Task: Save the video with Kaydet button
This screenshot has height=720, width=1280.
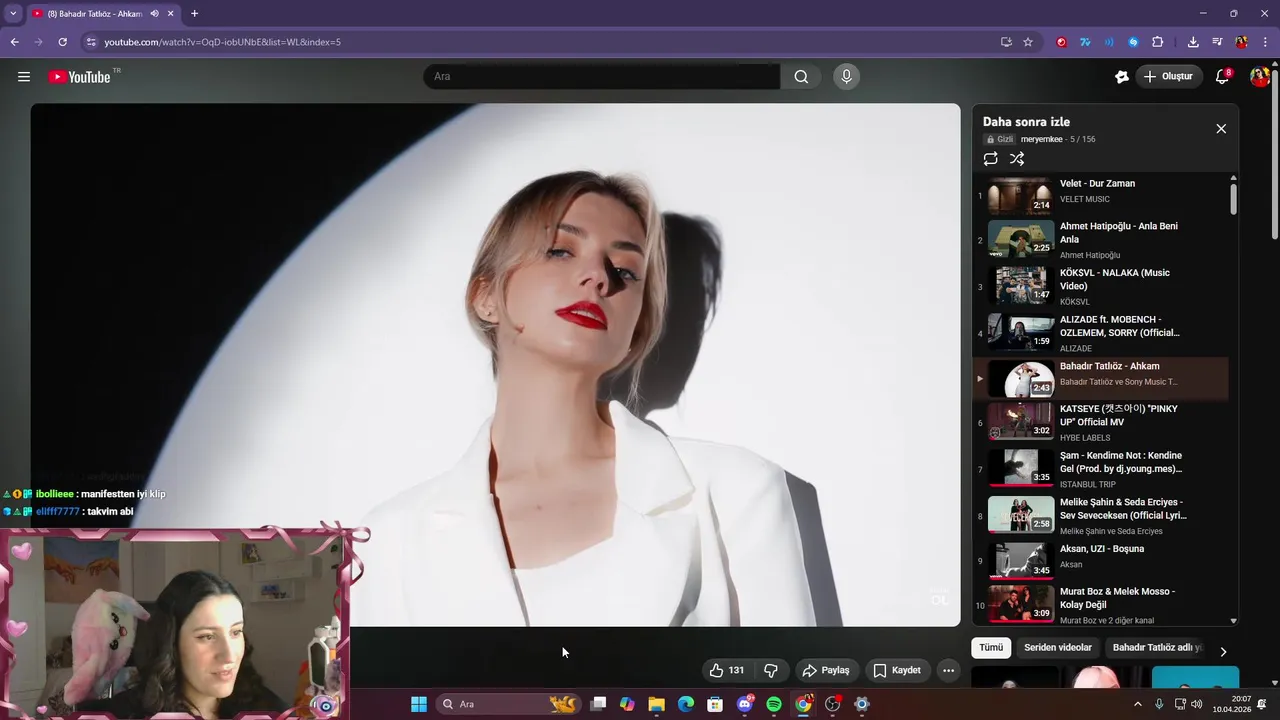Action: (x=897, y=670)
